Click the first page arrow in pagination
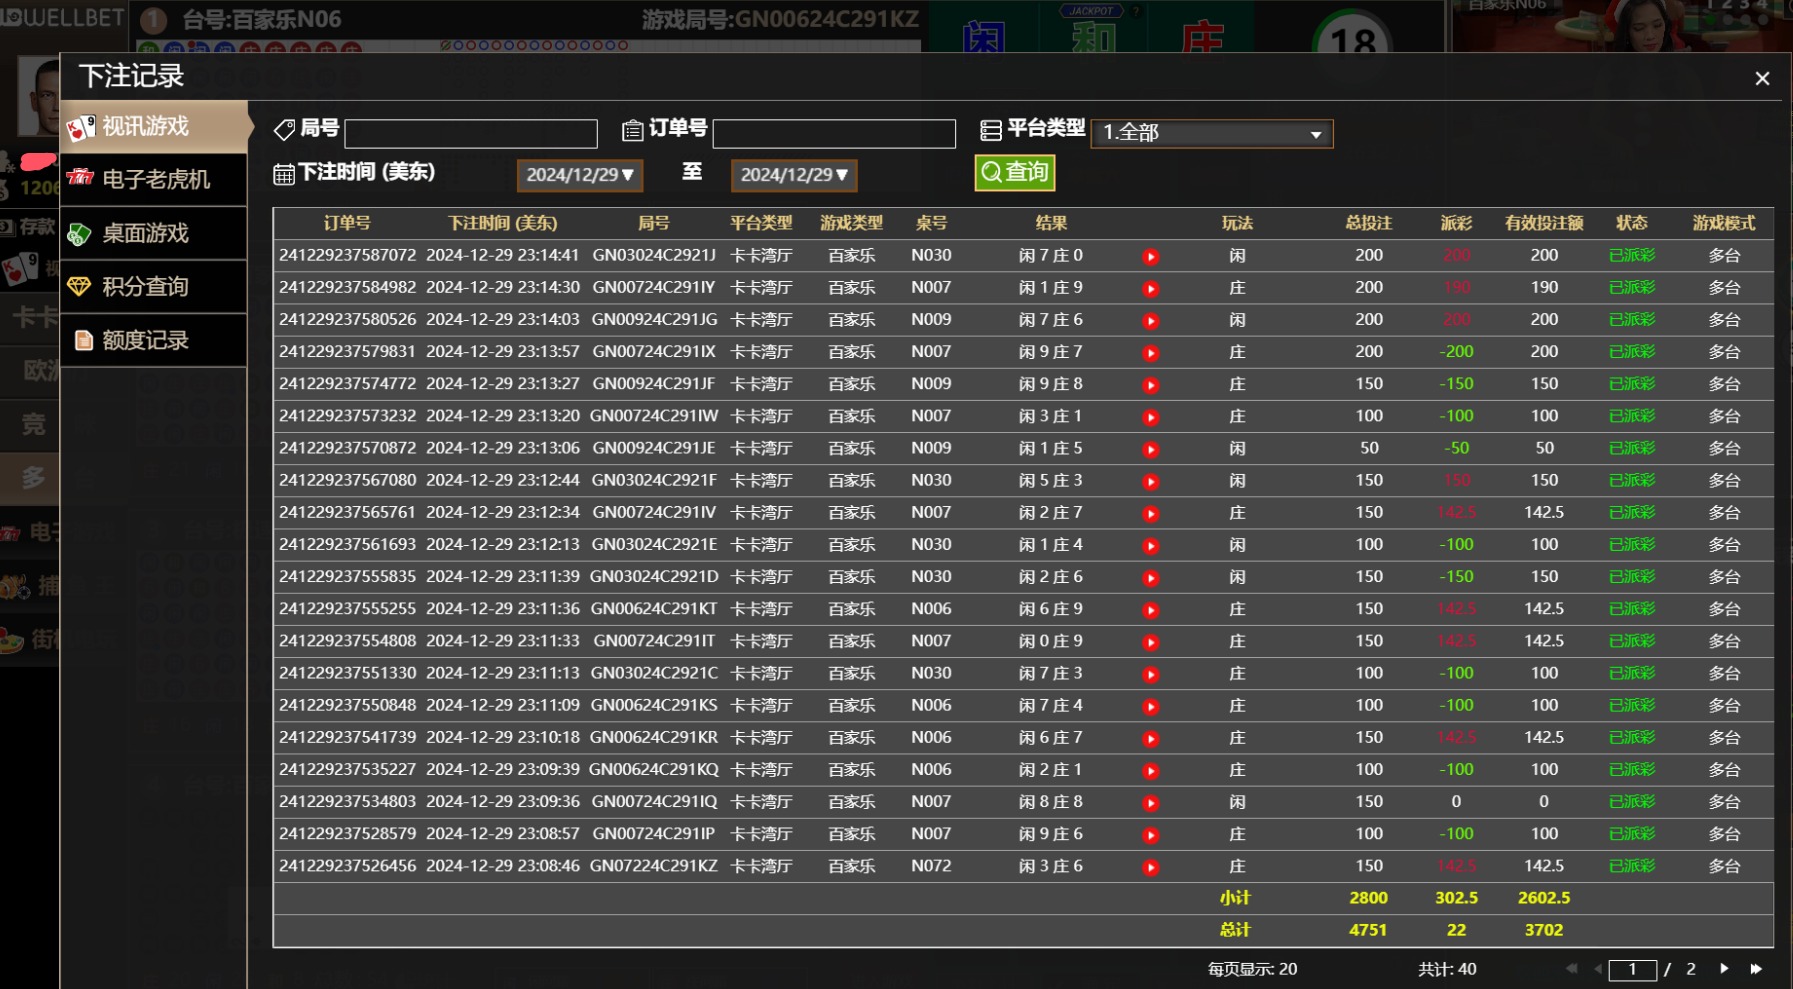This screenshot has width=1793, height=989. (x=1571, y=969)
